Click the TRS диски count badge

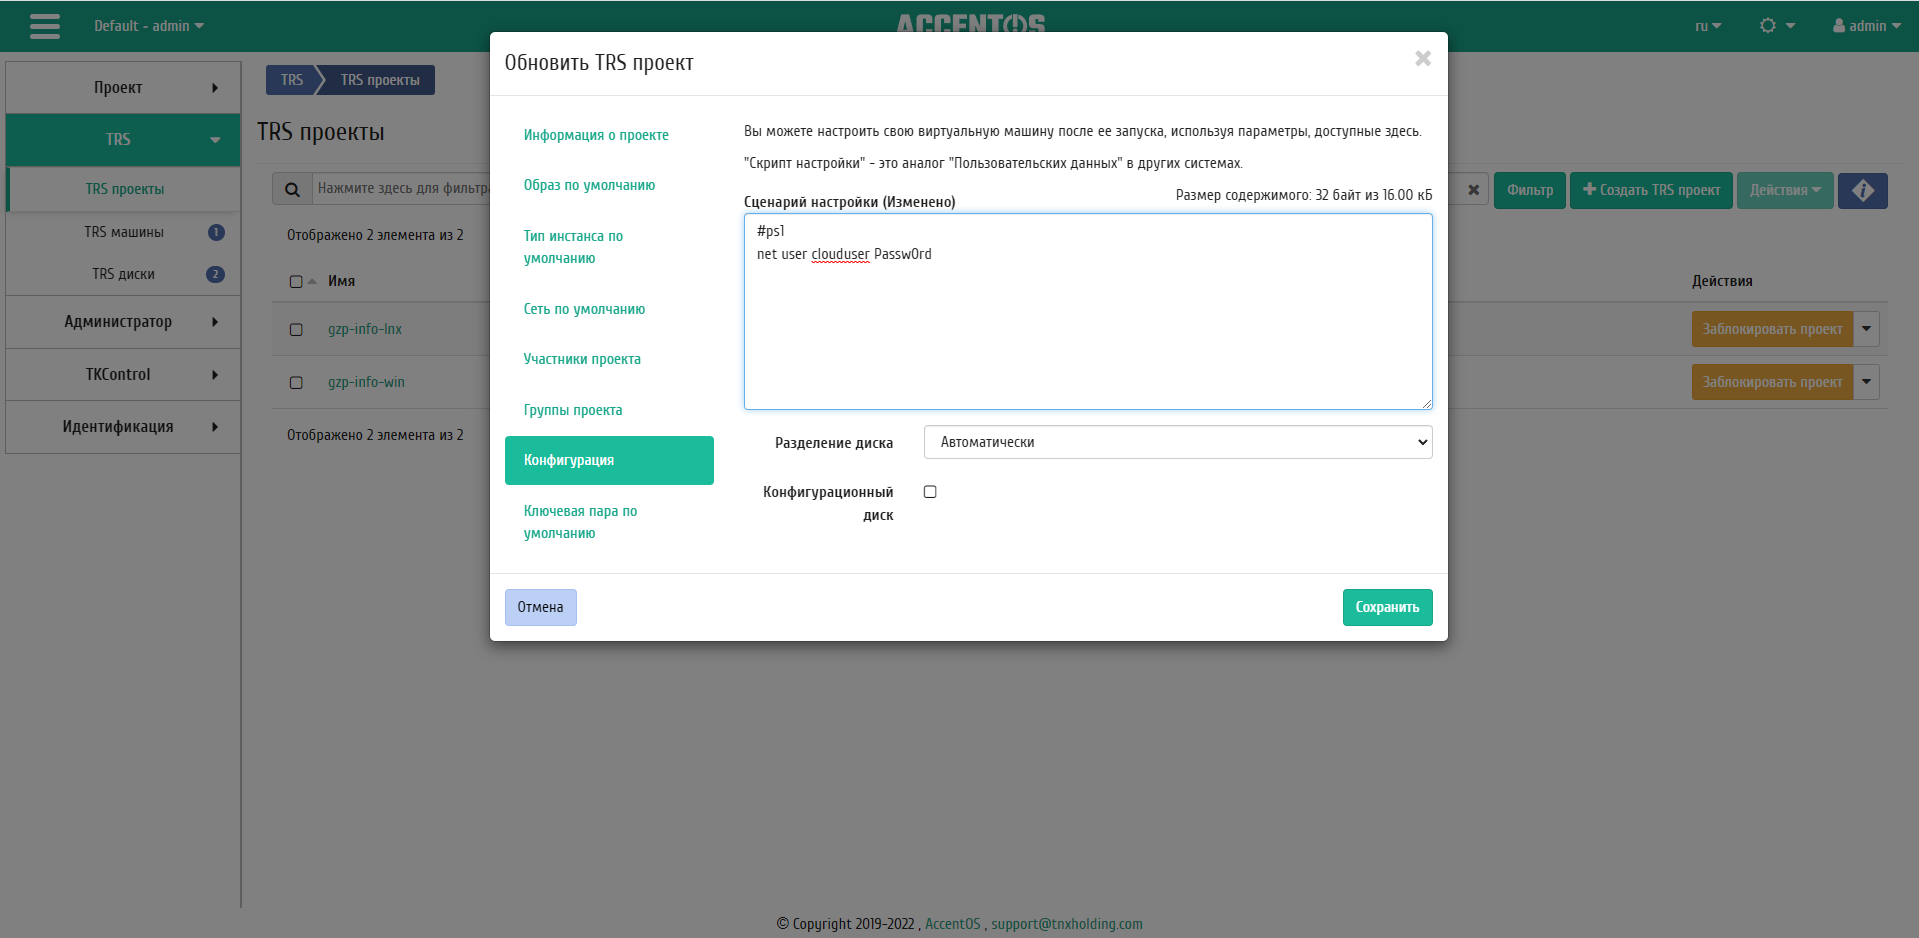point(215,274)
